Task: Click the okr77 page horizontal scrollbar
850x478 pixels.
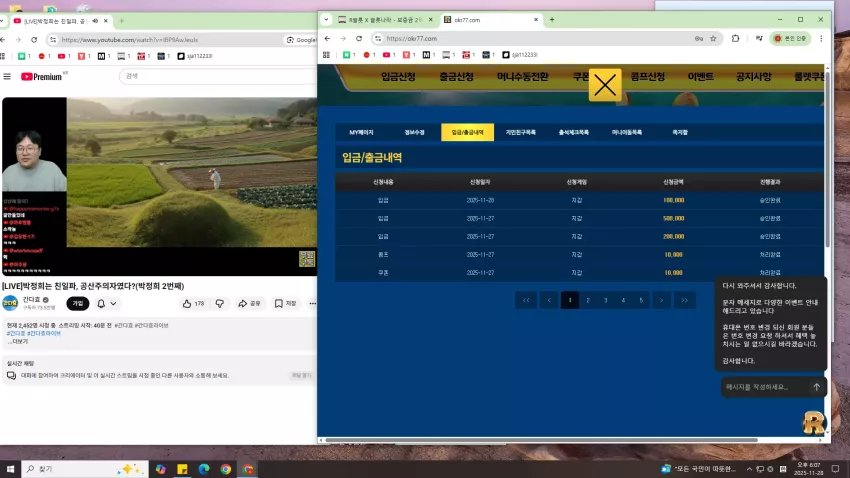Action: click(541, 440)
